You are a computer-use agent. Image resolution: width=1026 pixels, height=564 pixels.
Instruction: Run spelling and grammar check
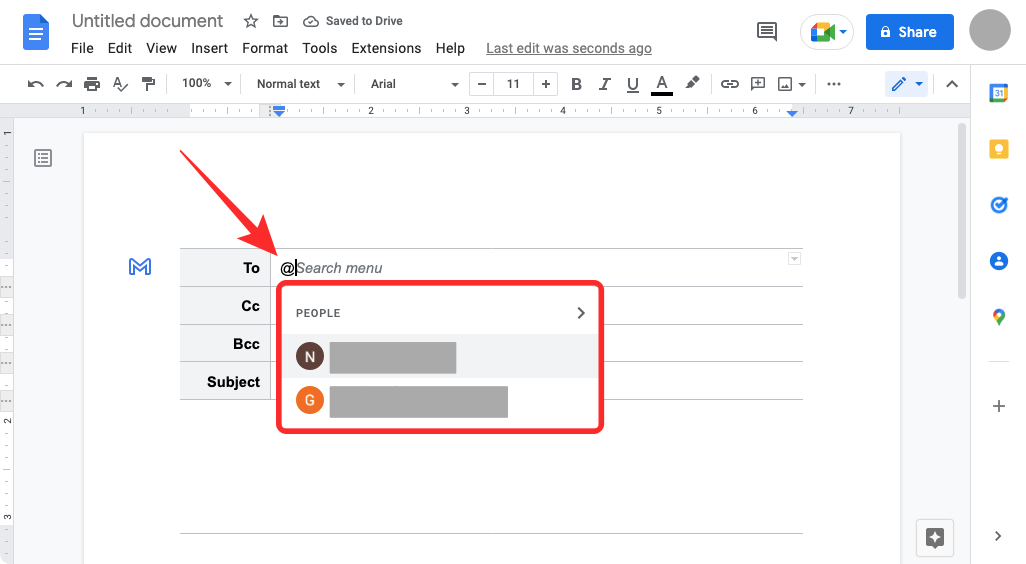coord(120,84)
